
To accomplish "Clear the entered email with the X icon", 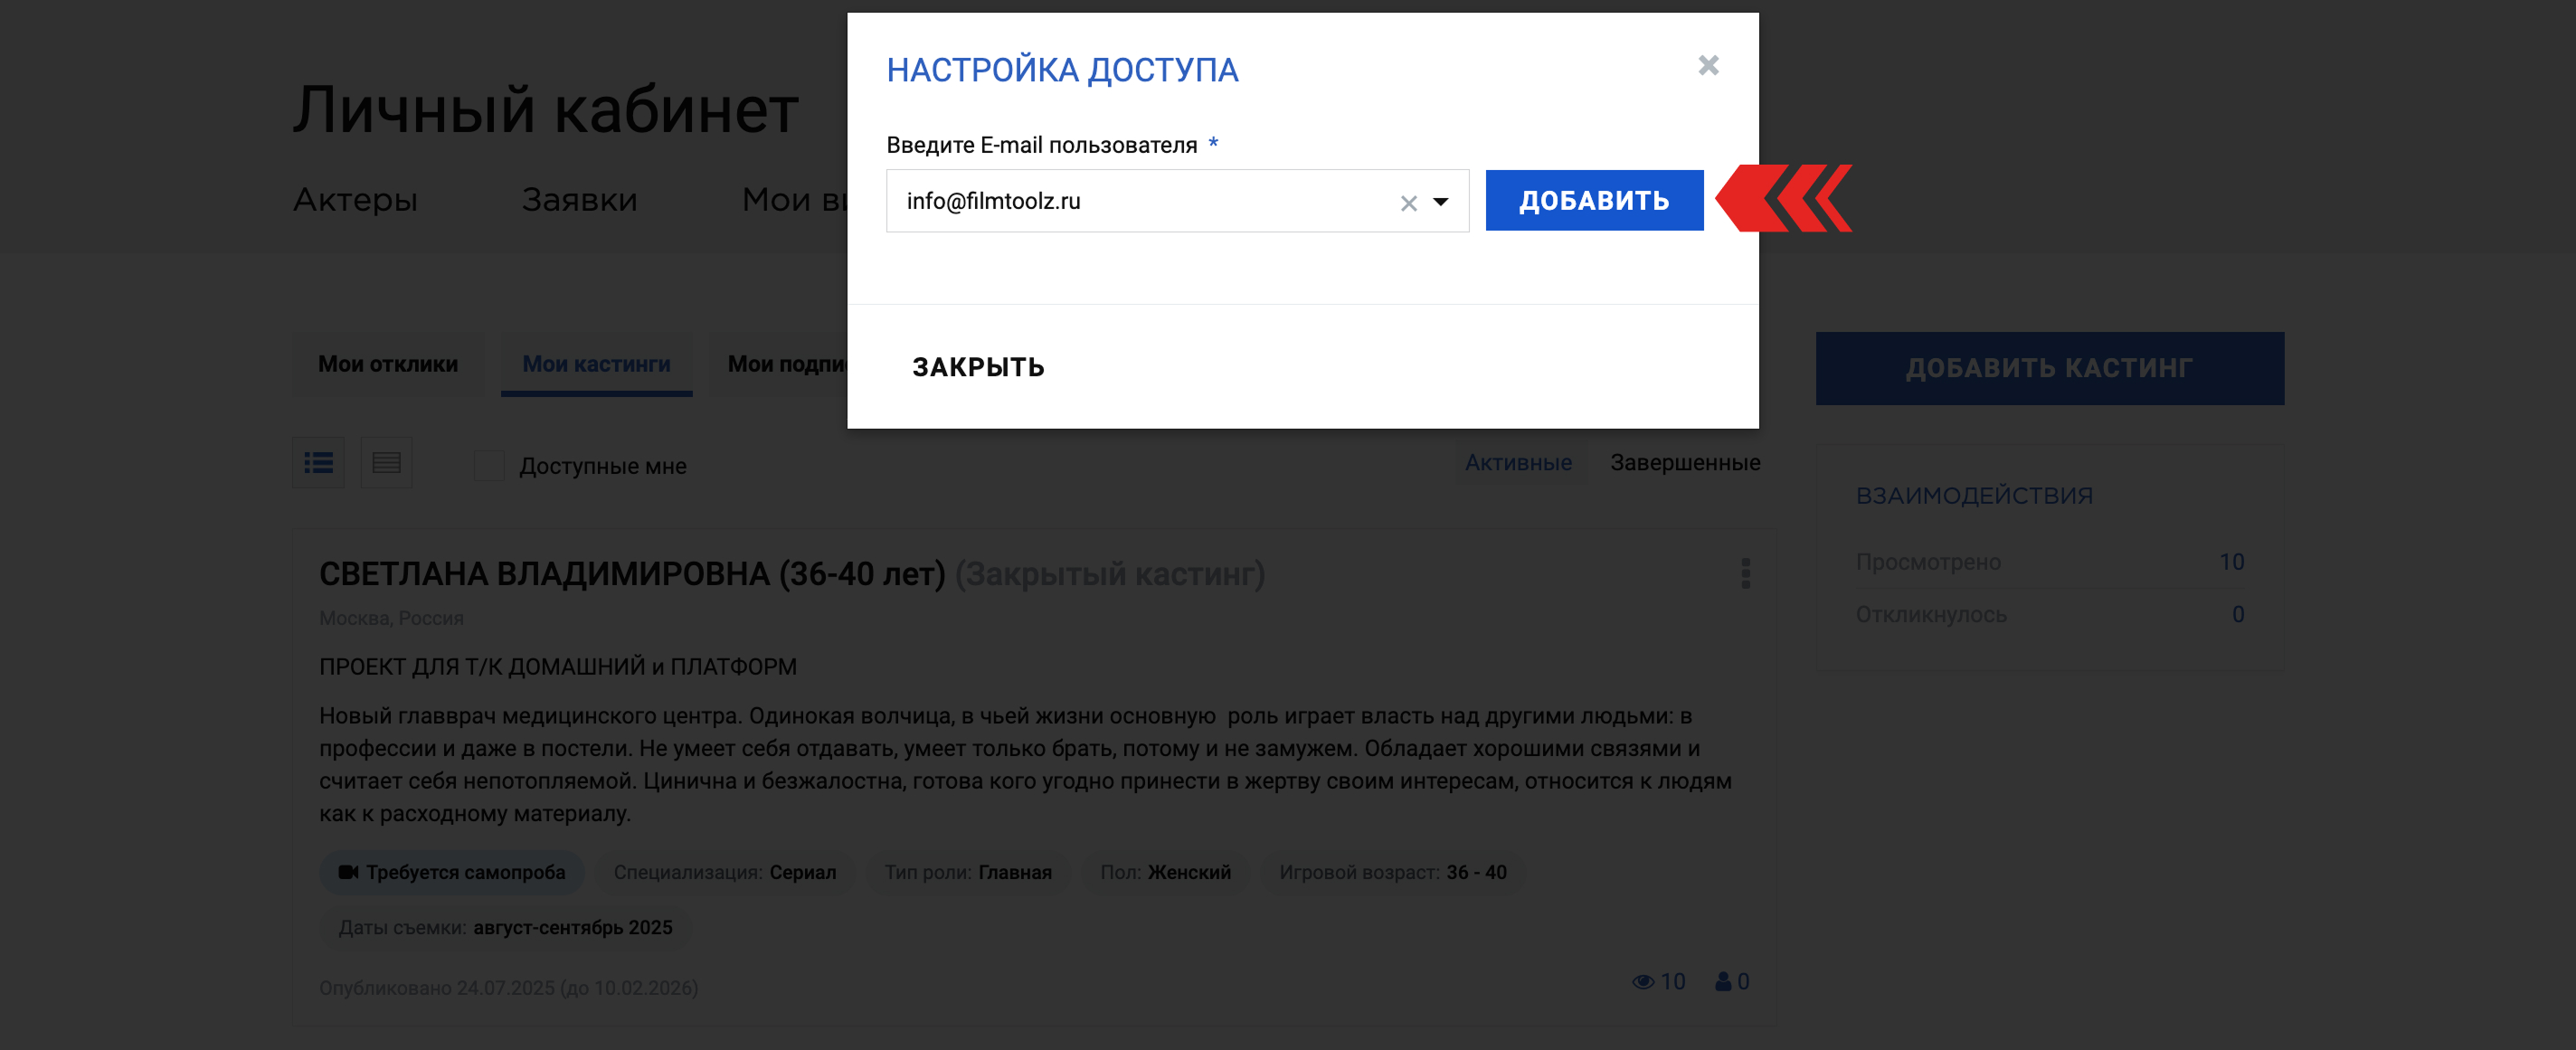I will 1408,203.
